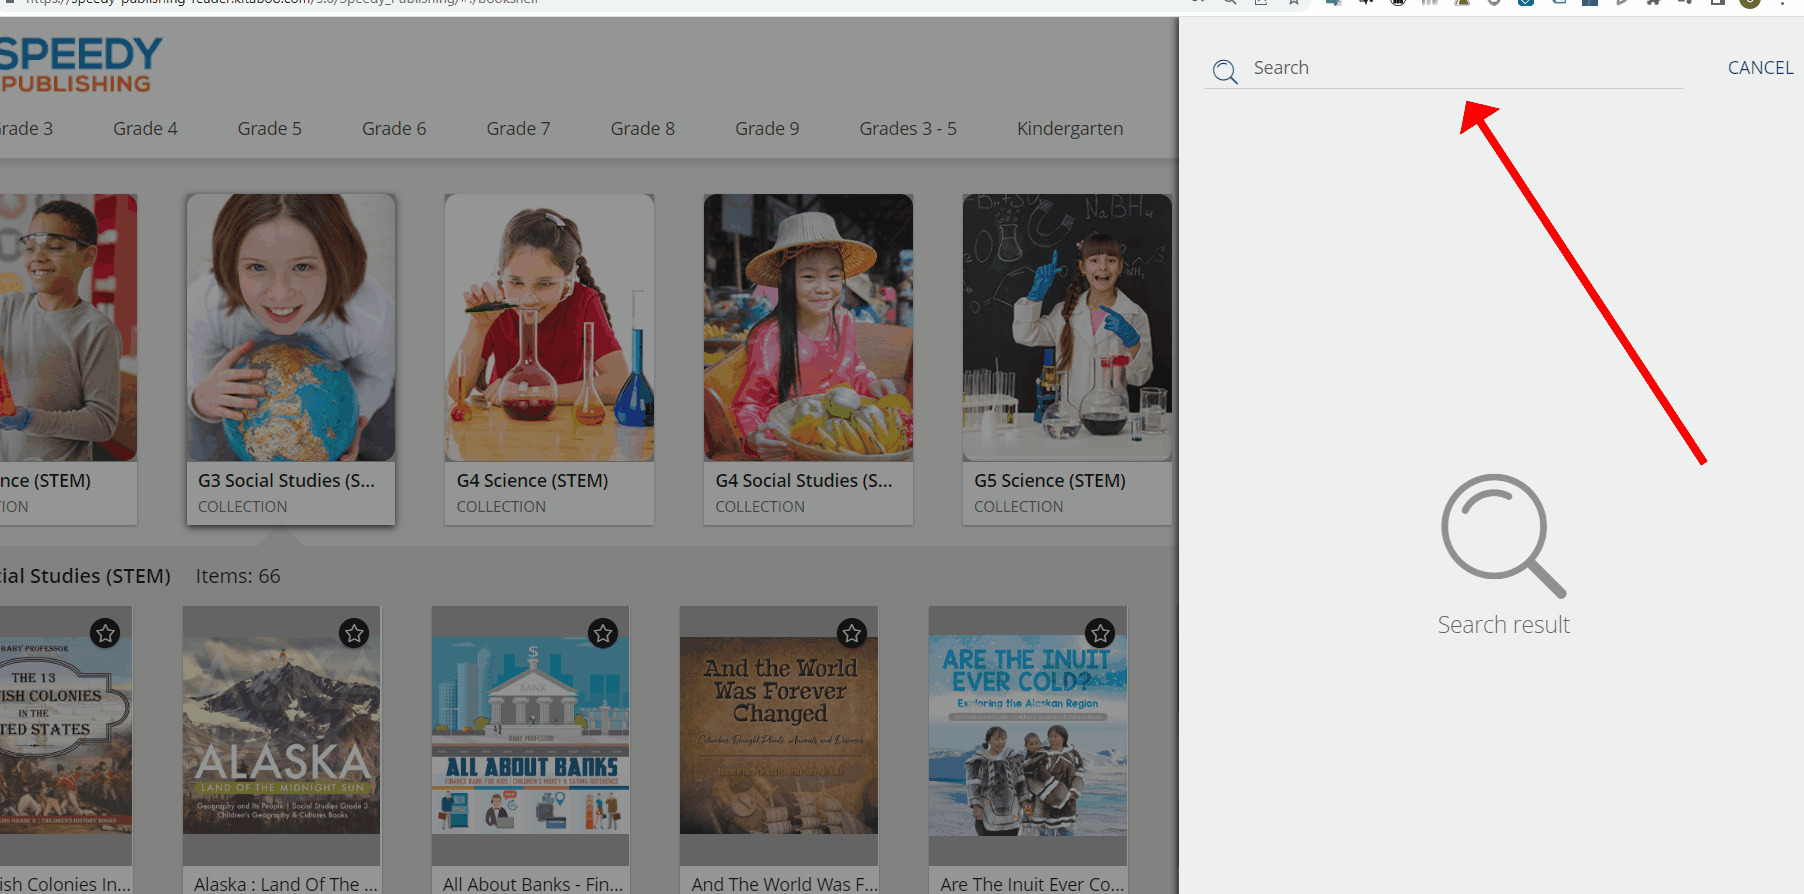Click the G4 Science (STEM) title text

point(532,481)
